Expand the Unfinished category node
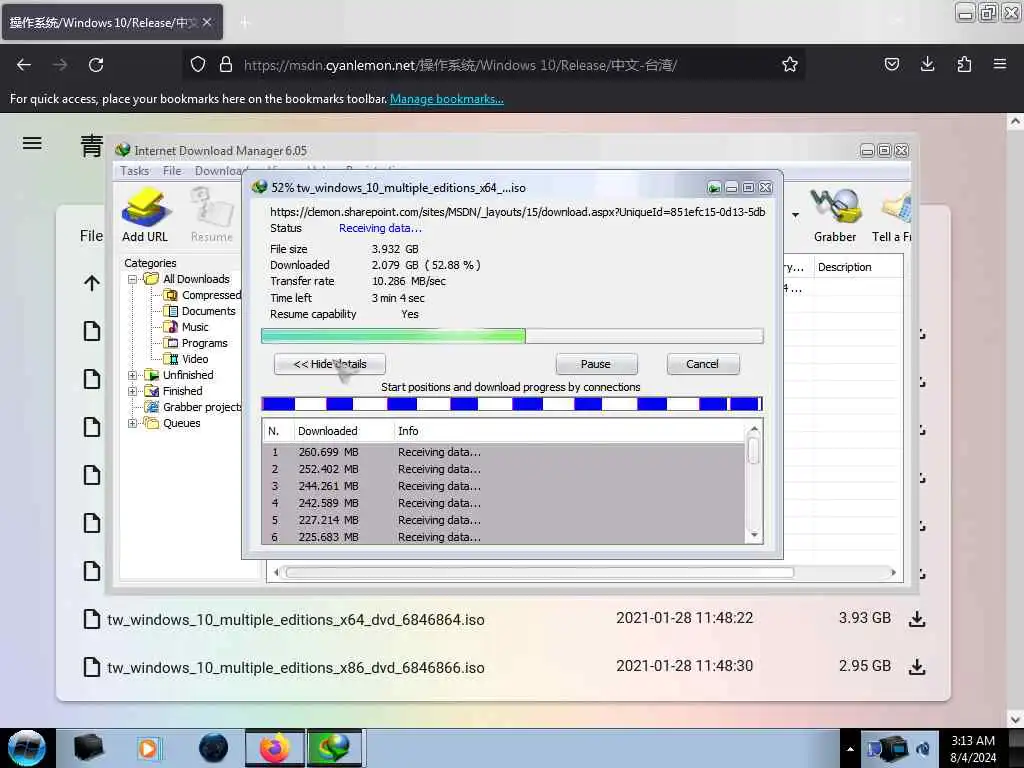 tap(133, 376)
